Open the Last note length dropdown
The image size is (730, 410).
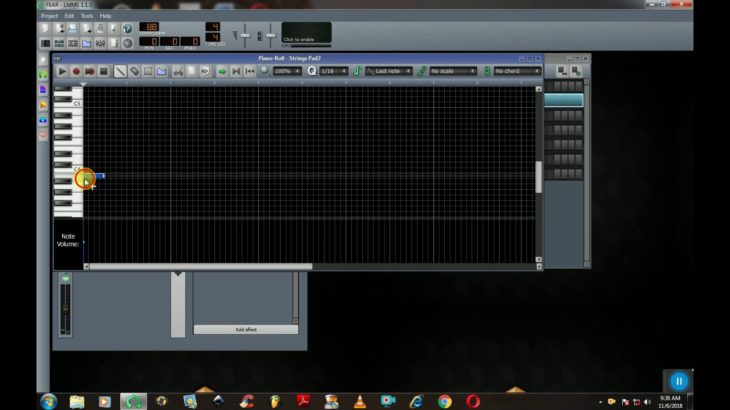(389, 71)
